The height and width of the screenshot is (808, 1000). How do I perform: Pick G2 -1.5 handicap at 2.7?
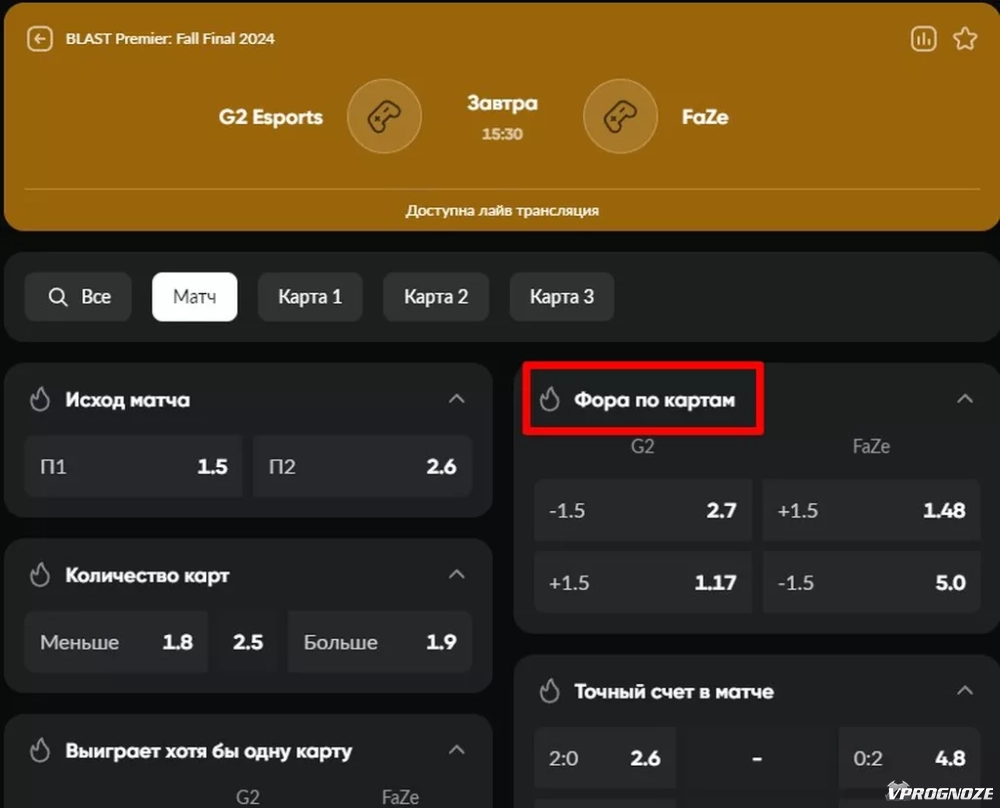pos(642,510)
